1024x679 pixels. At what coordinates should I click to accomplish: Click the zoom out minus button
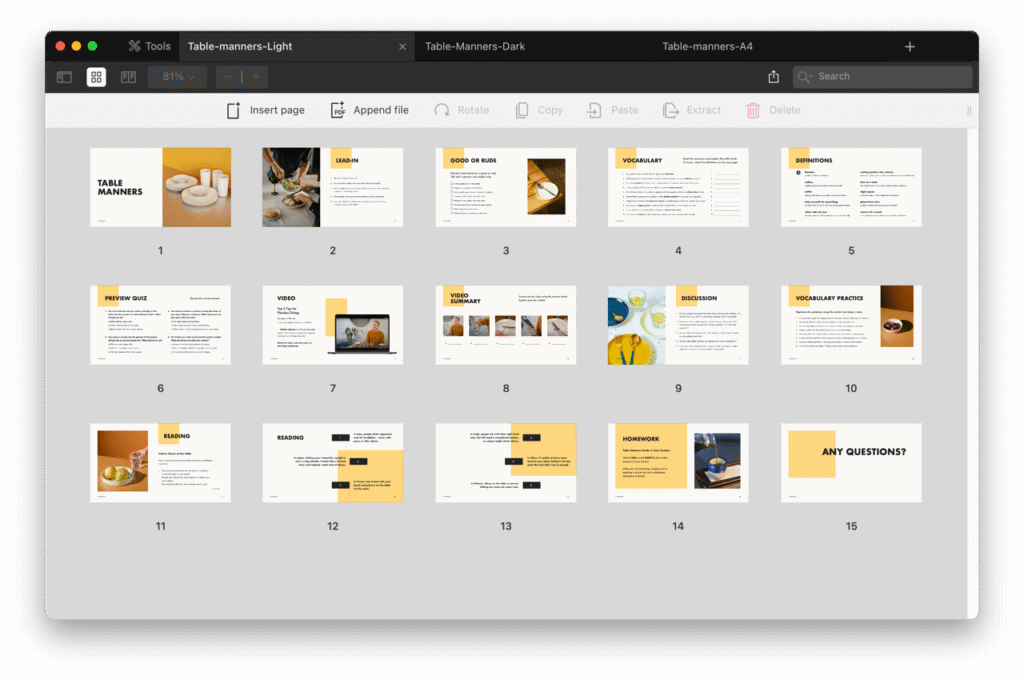(x=228, y=77)
